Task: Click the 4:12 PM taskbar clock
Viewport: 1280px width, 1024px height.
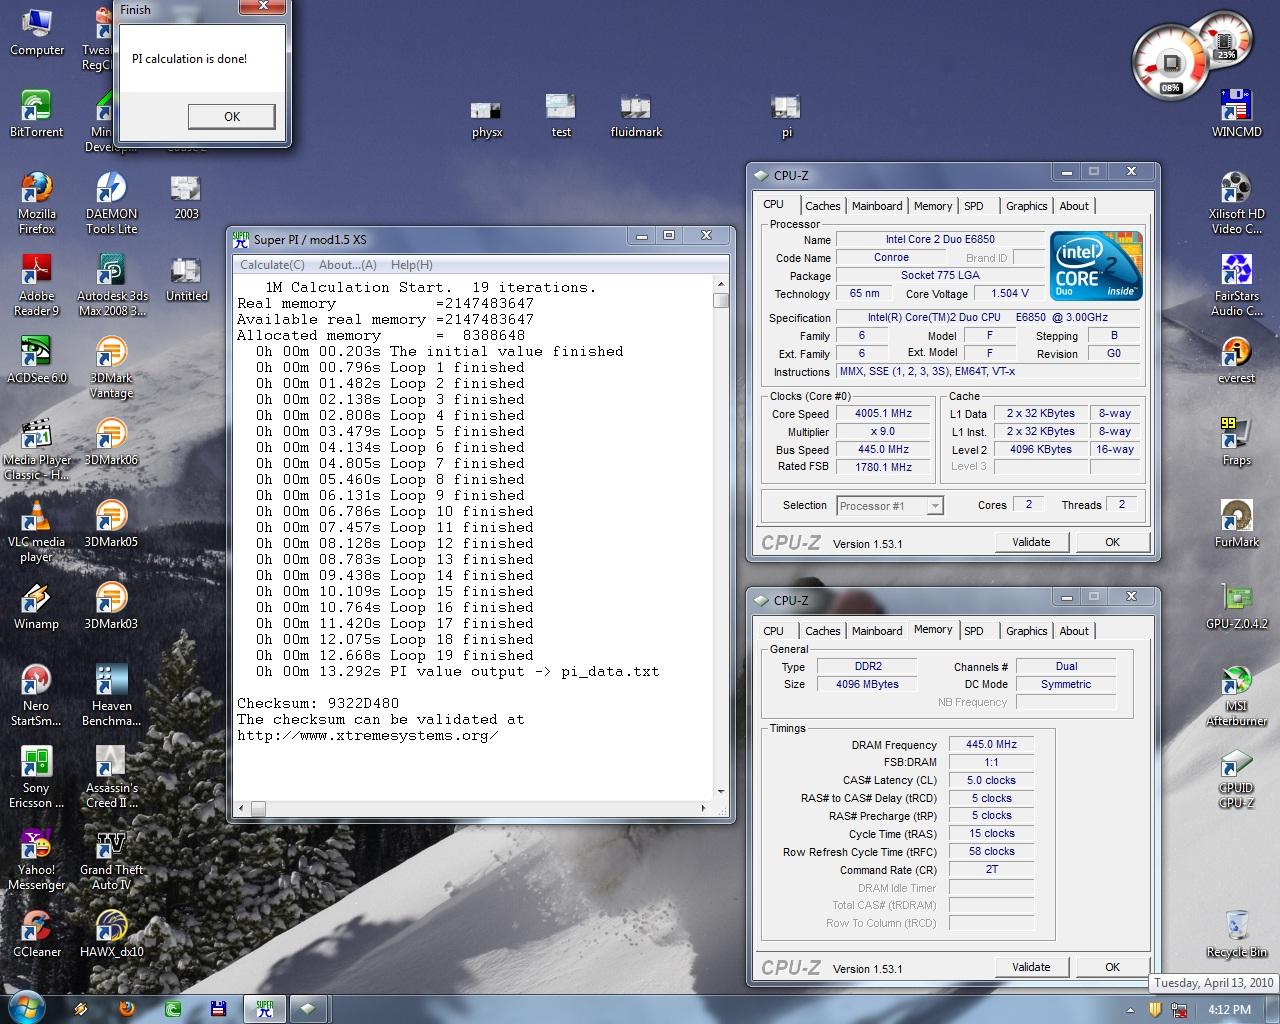Action: [1229, 1010]
